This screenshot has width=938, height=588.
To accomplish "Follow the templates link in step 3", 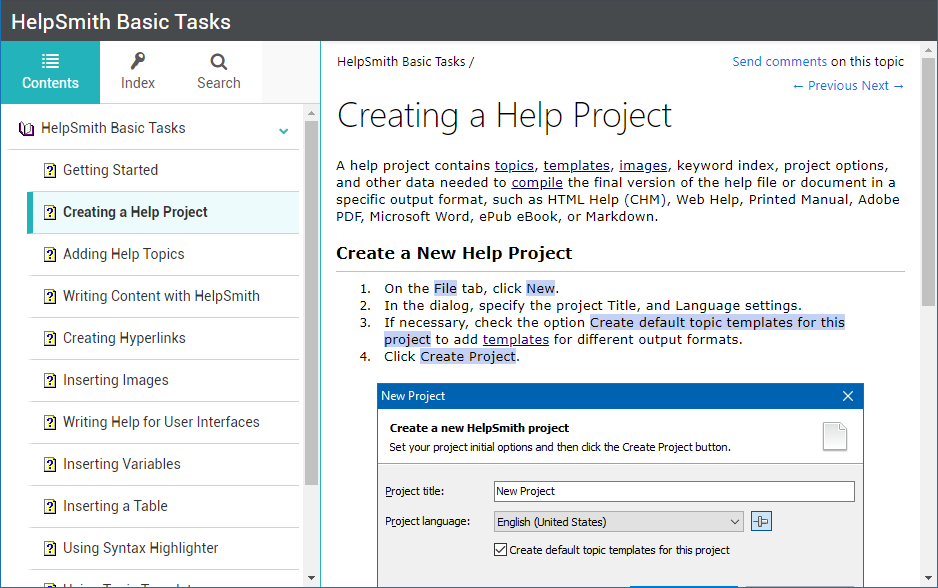I will coord(515,340).
